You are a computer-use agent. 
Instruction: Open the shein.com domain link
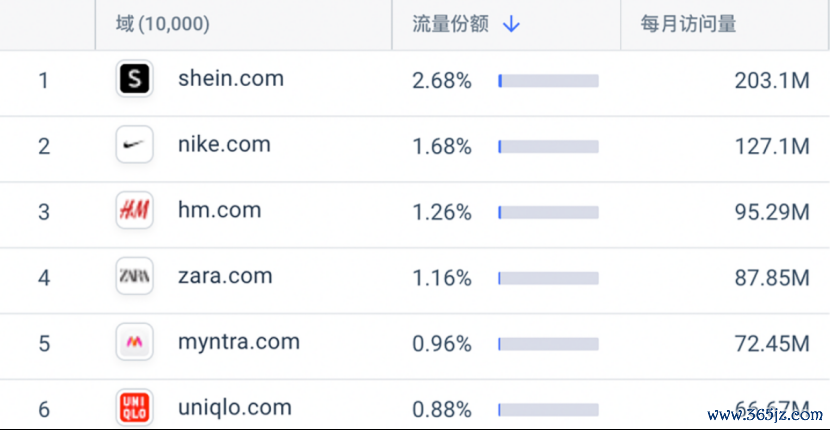coord(231,79)
